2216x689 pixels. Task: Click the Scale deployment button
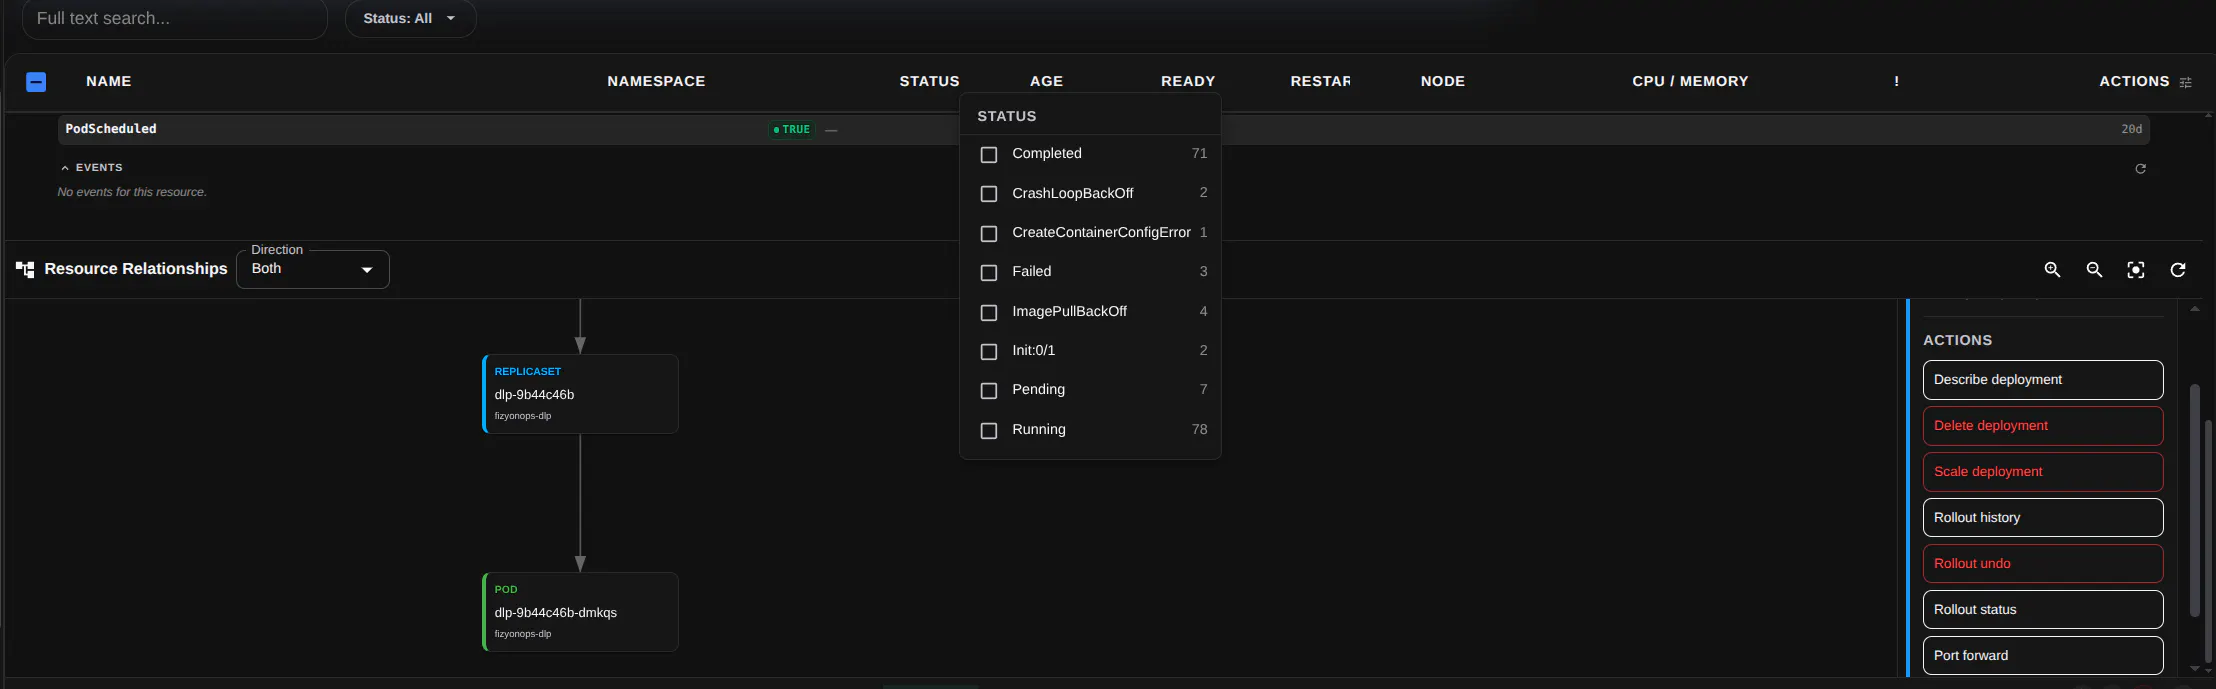[x=2043, y=472]
